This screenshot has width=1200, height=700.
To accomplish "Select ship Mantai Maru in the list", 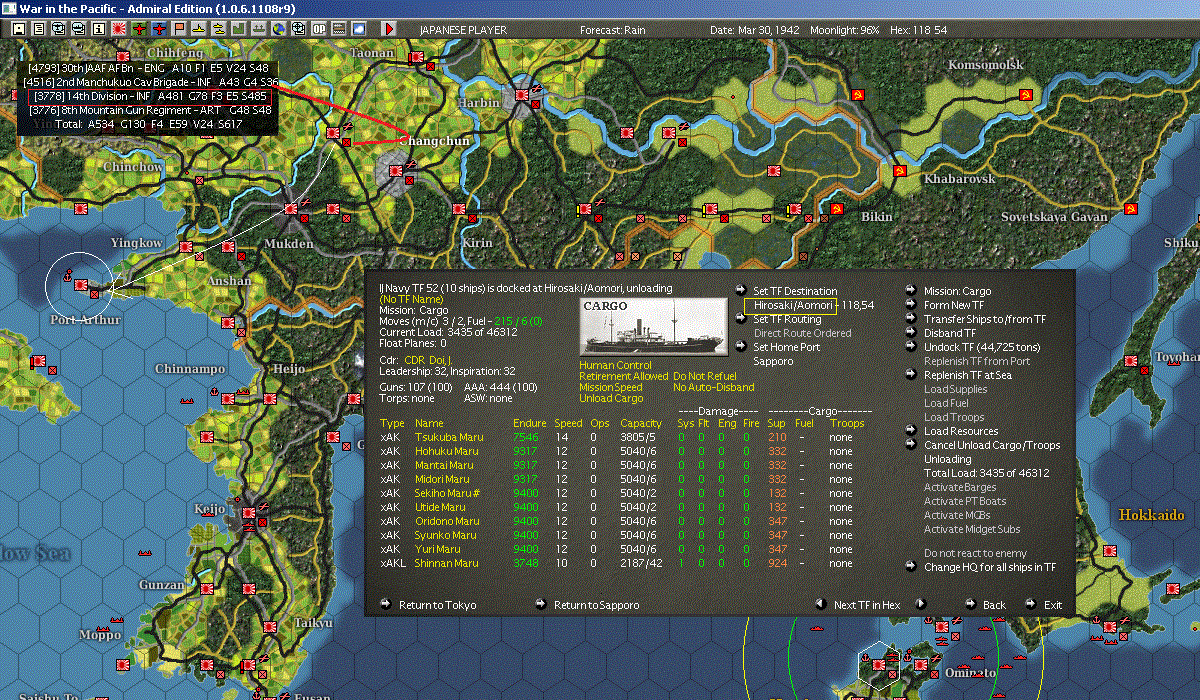I will click(x=444, y=465).
